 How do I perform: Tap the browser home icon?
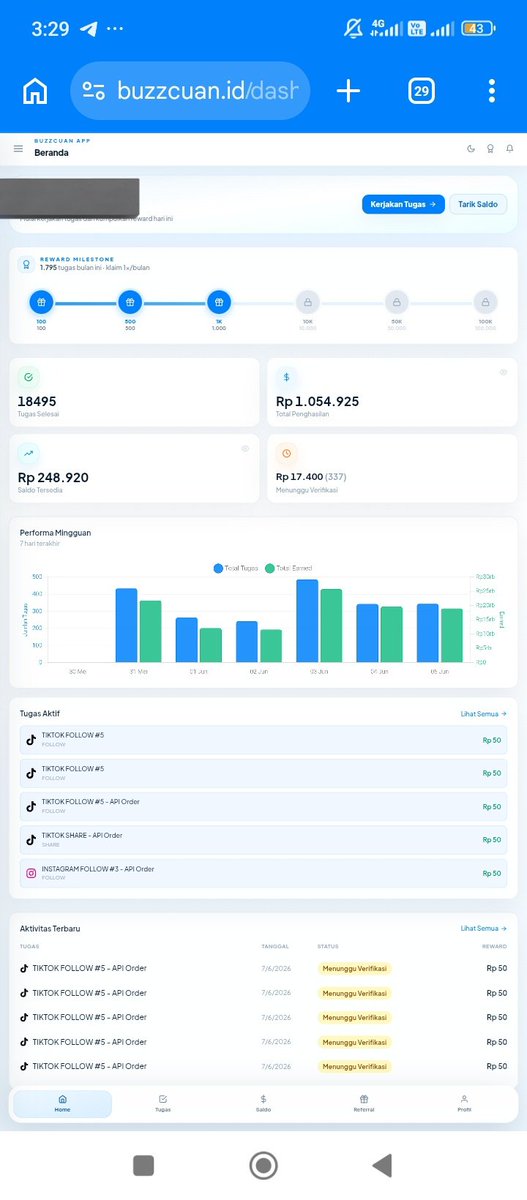tap(35, 91)
